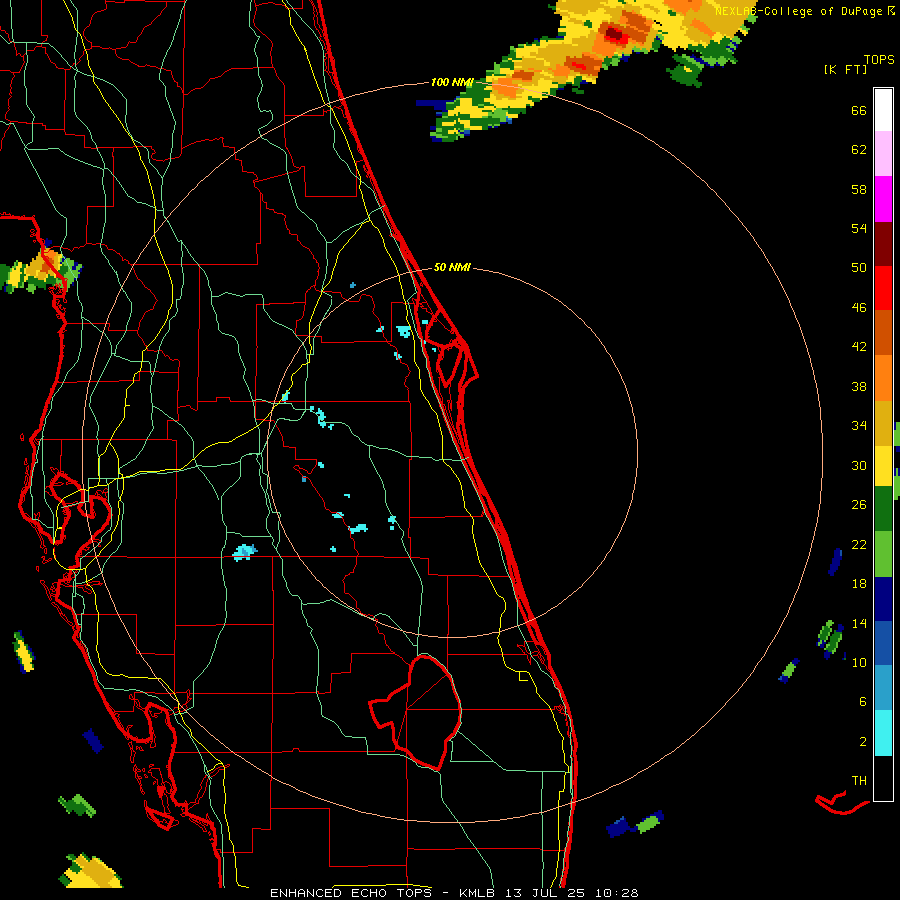This screenshot has width=900, height=900.
Task: Select the TH threshold legend label
Action: [x=859, y=781]
